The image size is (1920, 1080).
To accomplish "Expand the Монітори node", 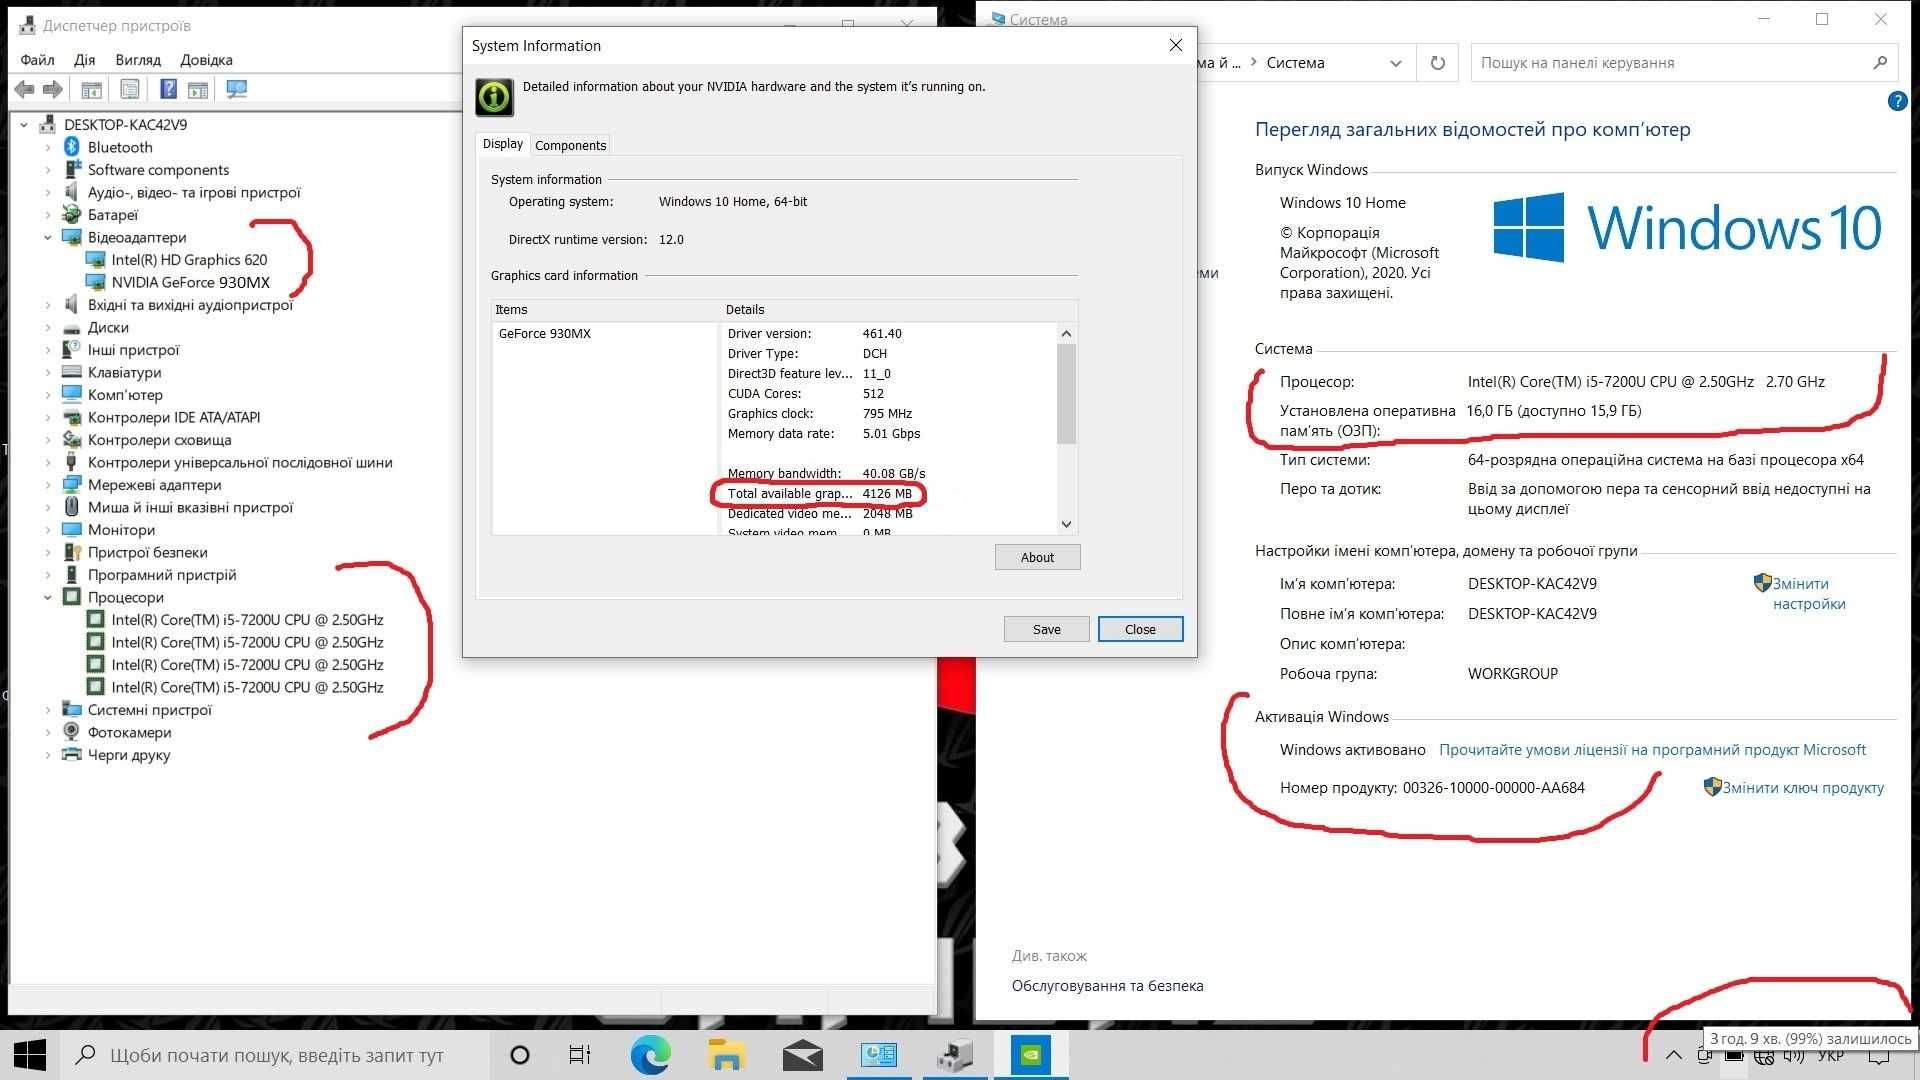I will click(x=47, y=530).
